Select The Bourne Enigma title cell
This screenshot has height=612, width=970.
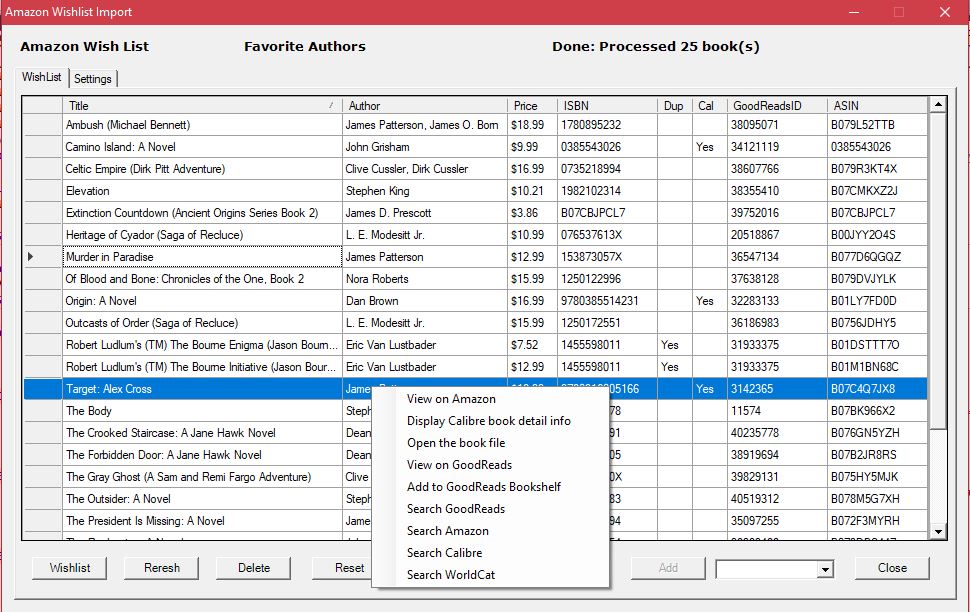click(202, 345)
